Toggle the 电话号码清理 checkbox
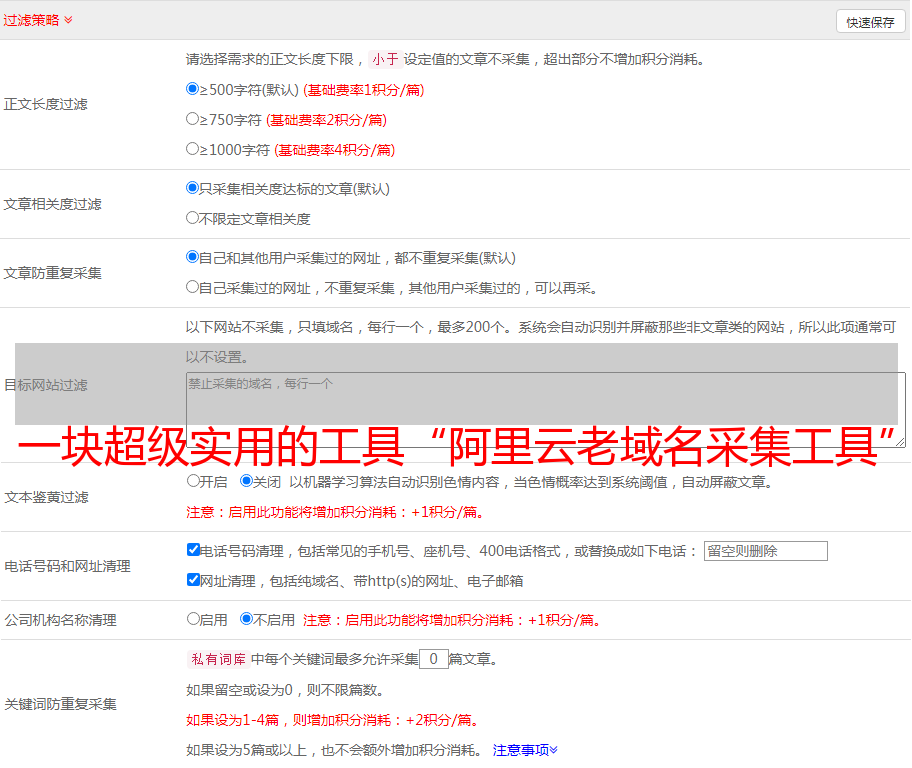 pyautogui.click(x=193, y=550)
